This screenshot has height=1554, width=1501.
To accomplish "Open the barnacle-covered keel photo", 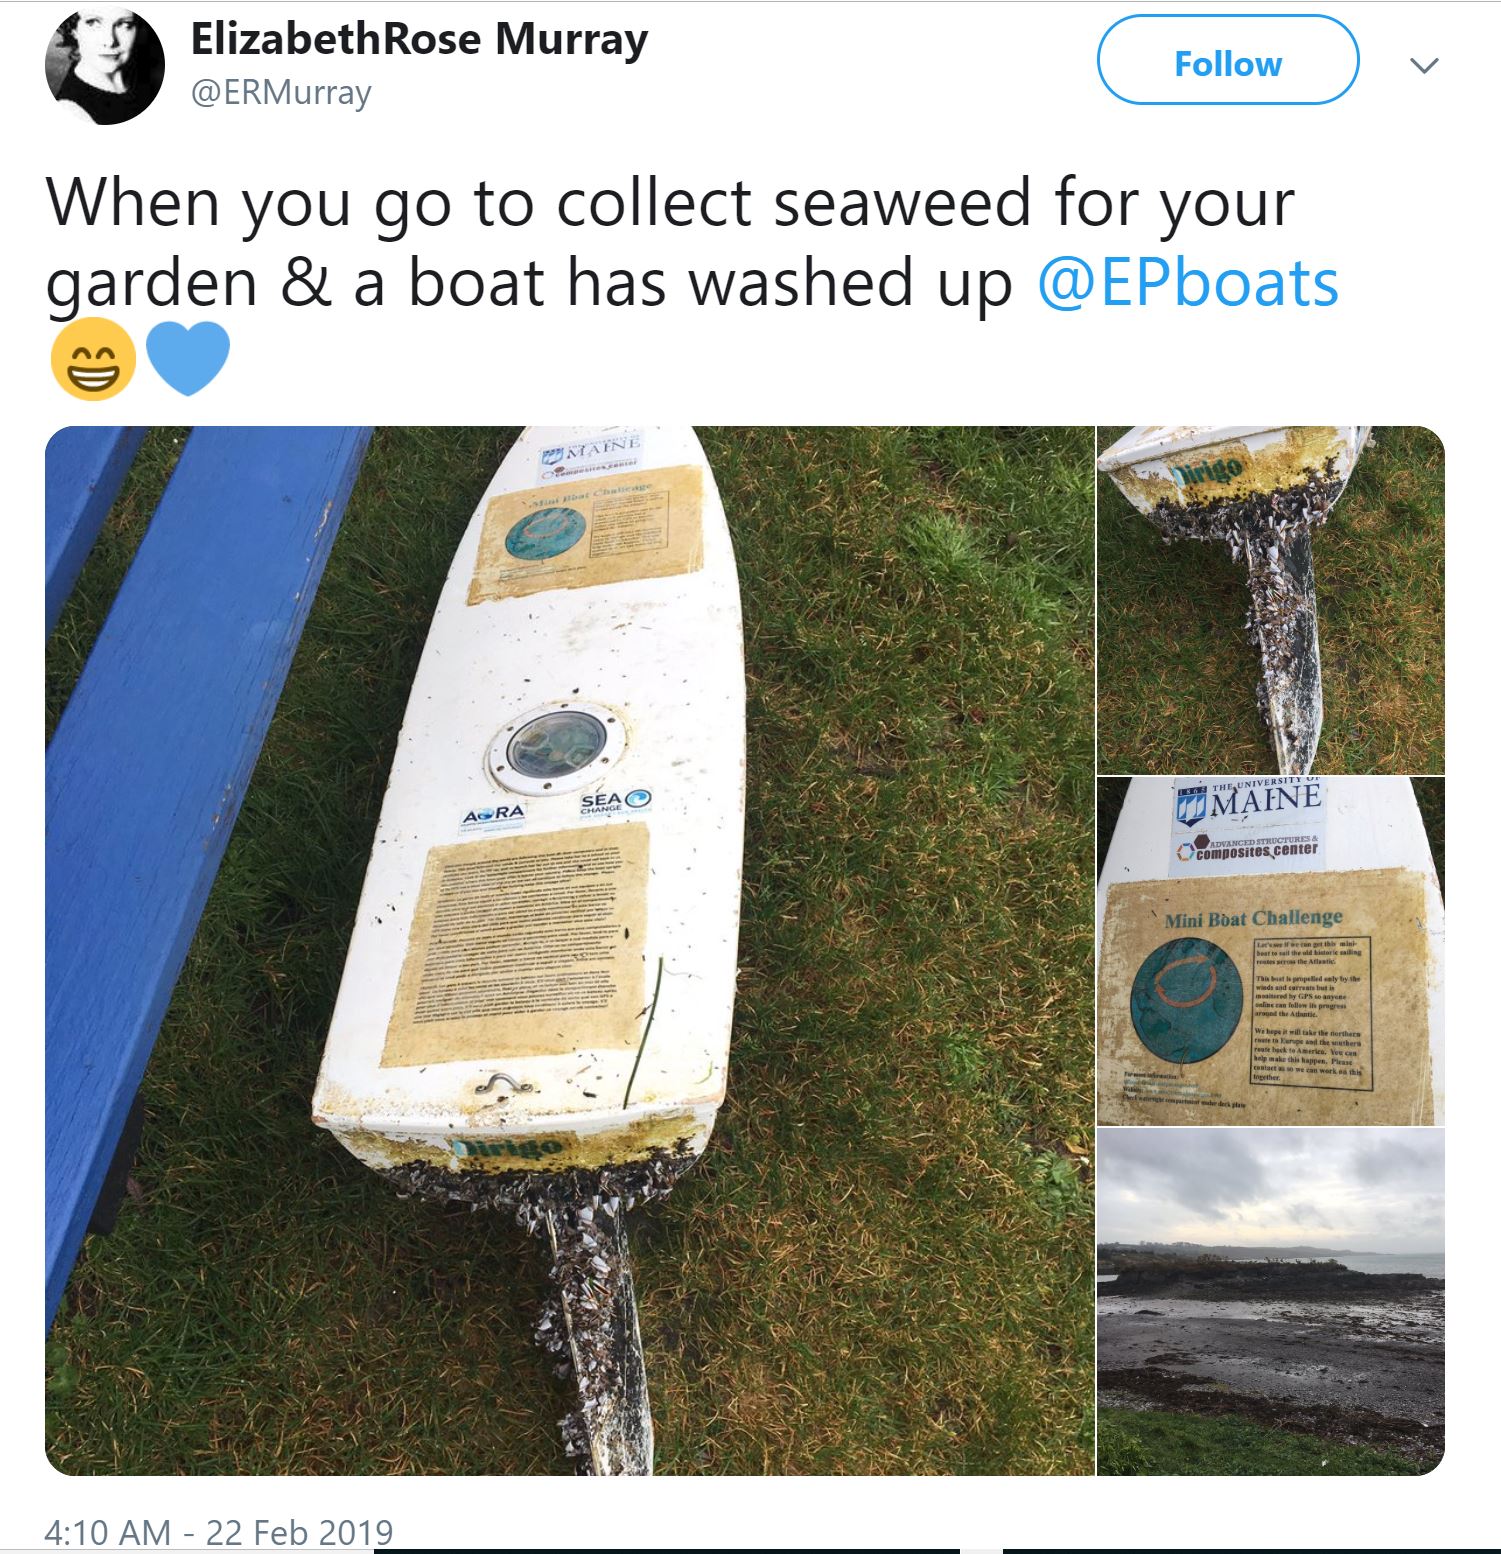I will pos(1271,600).
